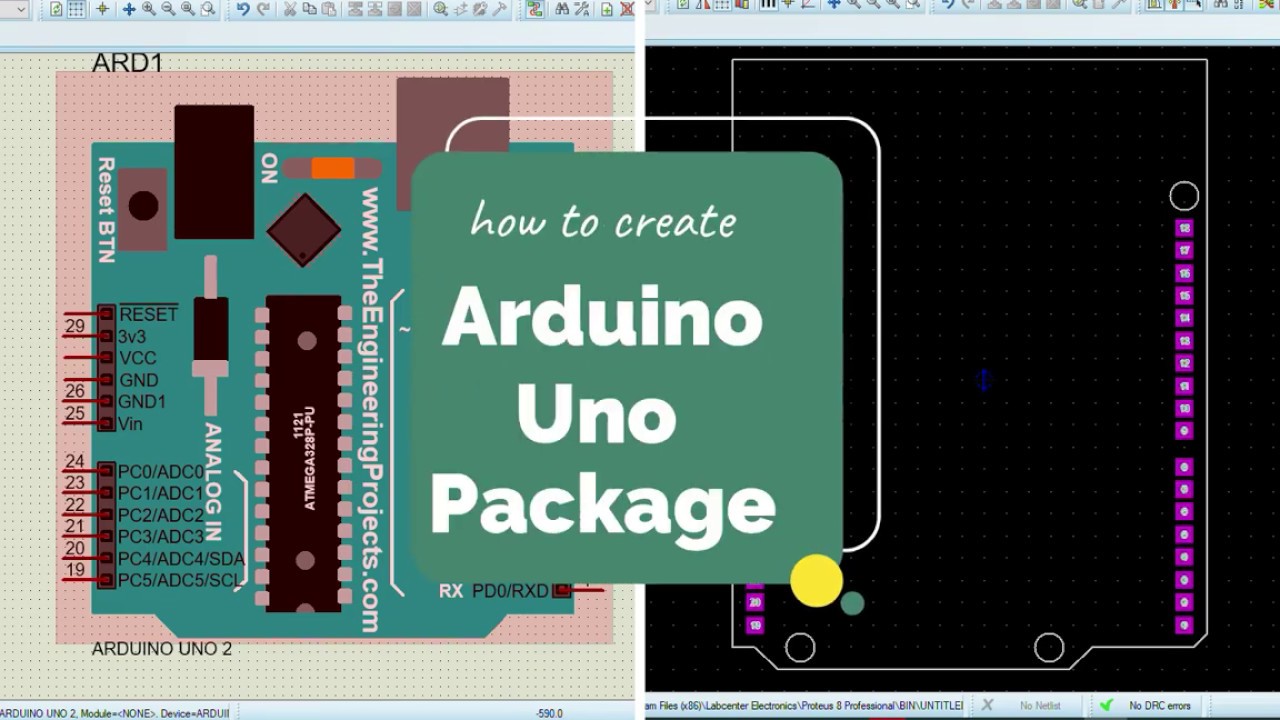Click Pick Parts From Libraries icon
Image resolution: width=1280 pixels, height=720 pixels.
point(440,9)
